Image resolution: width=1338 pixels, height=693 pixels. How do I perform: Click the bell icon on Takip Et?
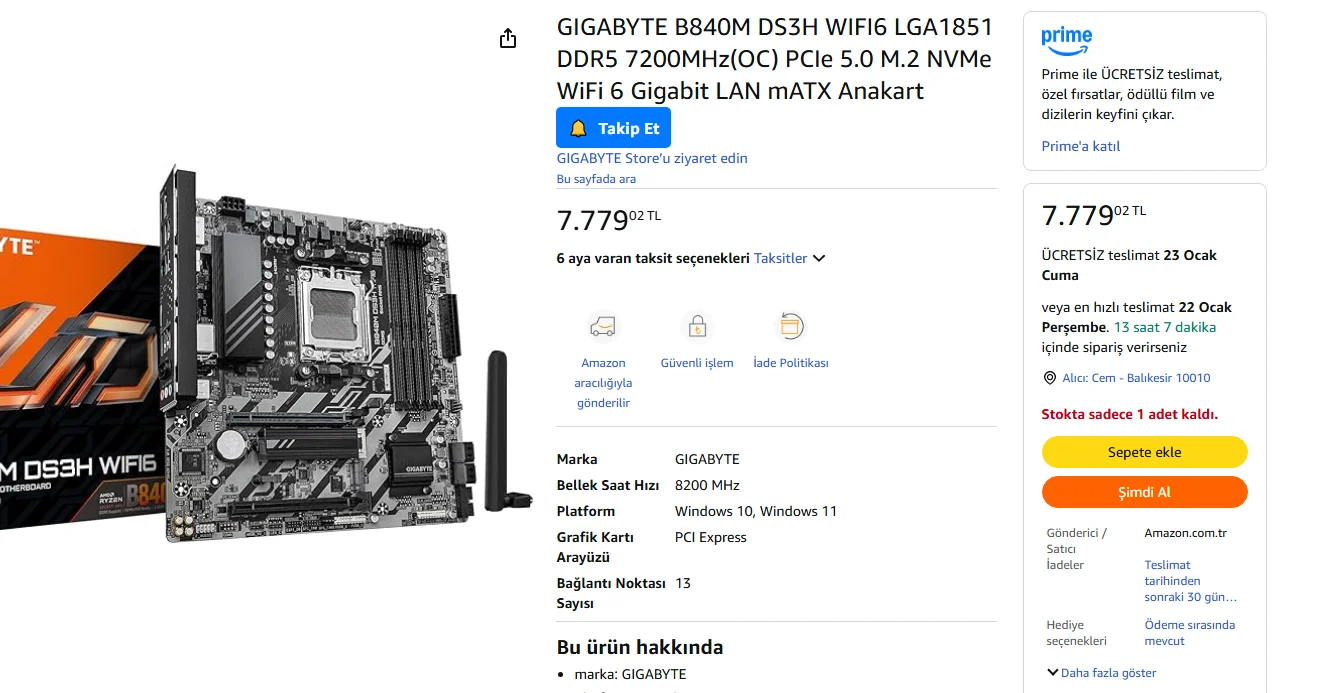(578, 129)
